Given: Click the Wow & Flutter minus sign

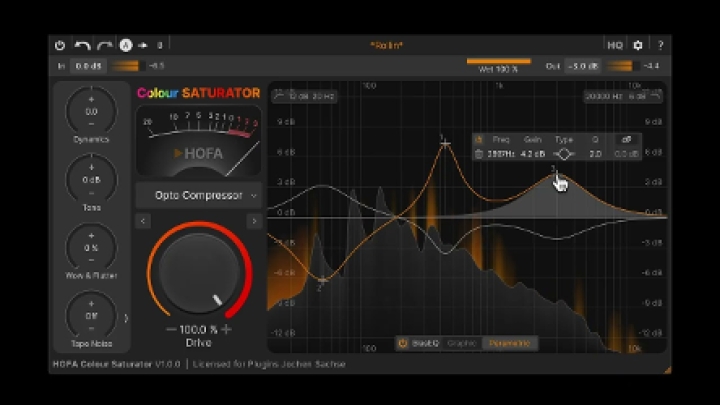Looking at the screenshot, I should point(91,260).
